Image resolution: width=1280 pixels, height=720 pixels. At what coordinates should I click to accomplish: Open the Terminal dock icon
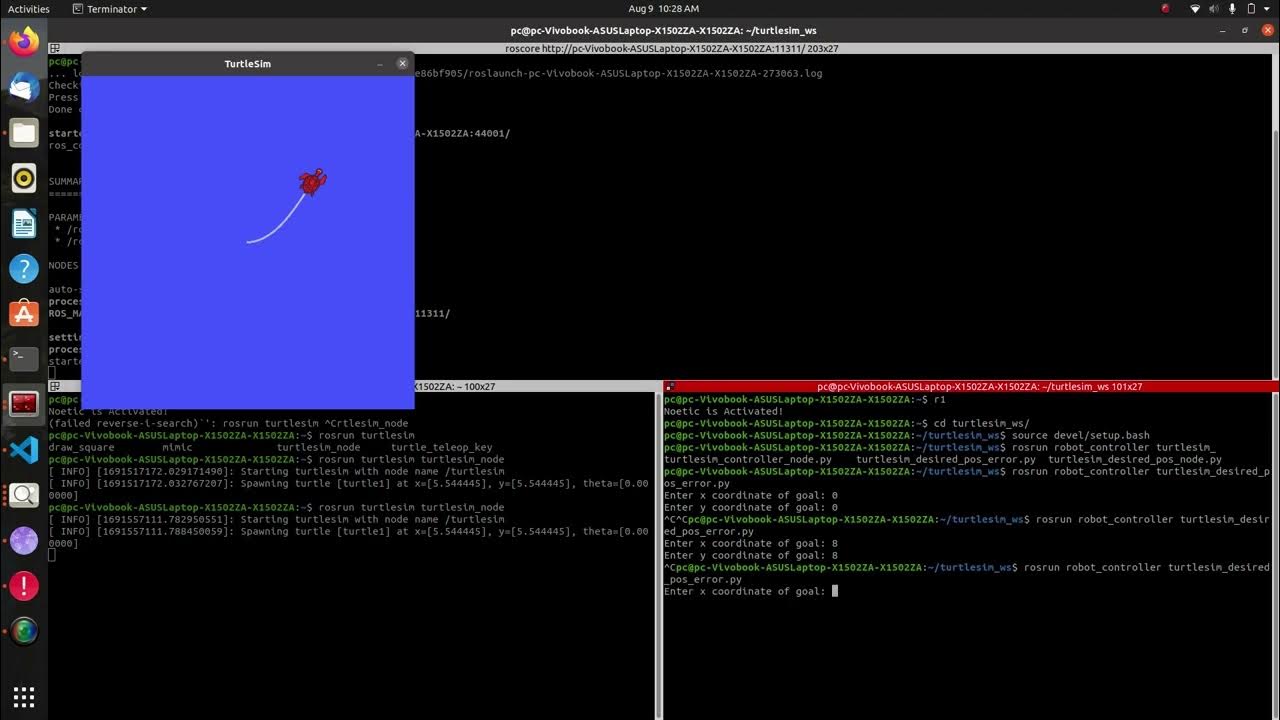click(x=24, y=358)
